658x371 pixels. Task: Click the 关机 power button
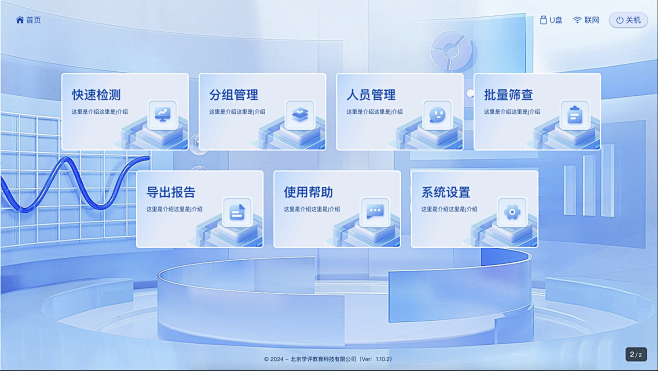click(x=628, y=20)
